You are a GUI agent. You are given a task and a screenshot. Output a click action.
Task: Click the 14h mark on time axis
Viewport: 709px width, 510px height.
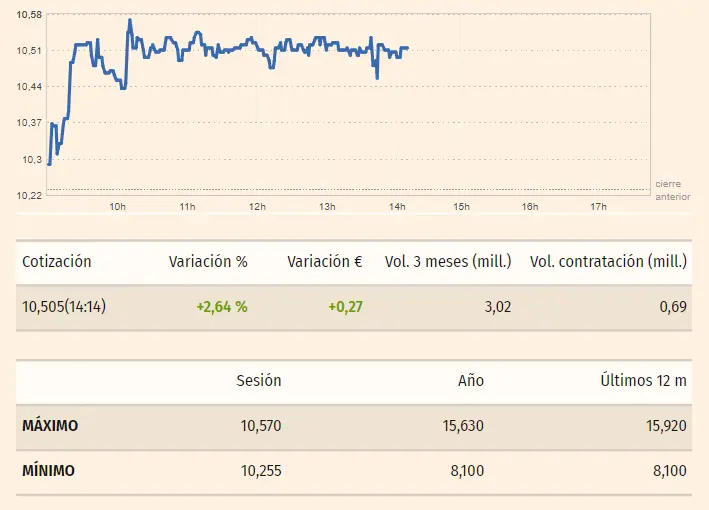click(396, 207)
